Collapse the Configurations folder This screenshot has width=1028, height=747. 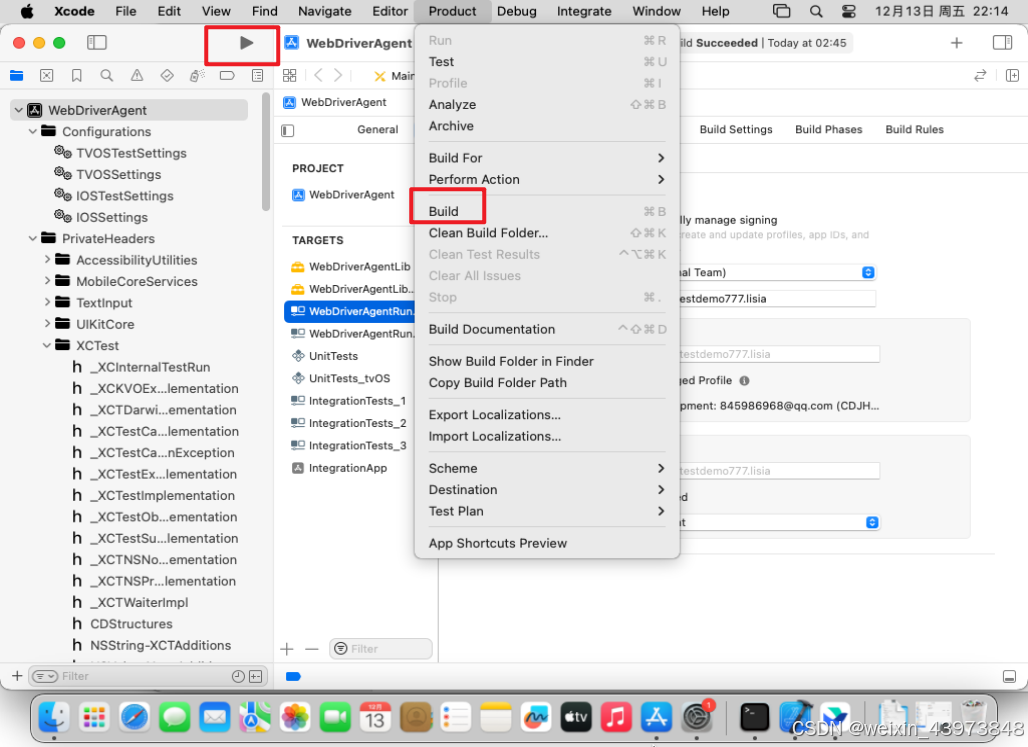point(33,131)
